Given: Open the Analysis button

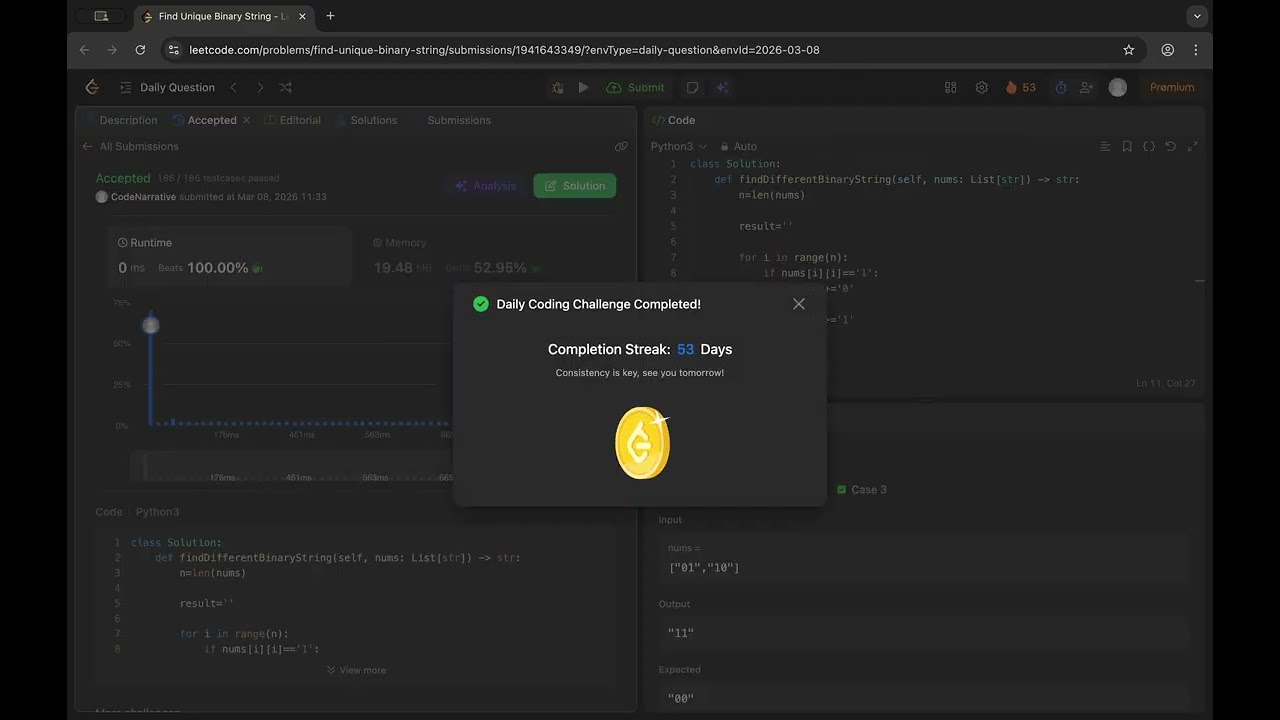Looking at the screenshot, I should [486, 186].
